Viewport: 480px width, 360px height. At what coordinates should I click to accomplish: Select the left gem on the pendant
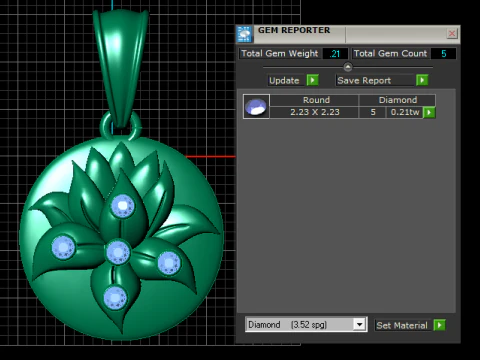pos(63,247)
